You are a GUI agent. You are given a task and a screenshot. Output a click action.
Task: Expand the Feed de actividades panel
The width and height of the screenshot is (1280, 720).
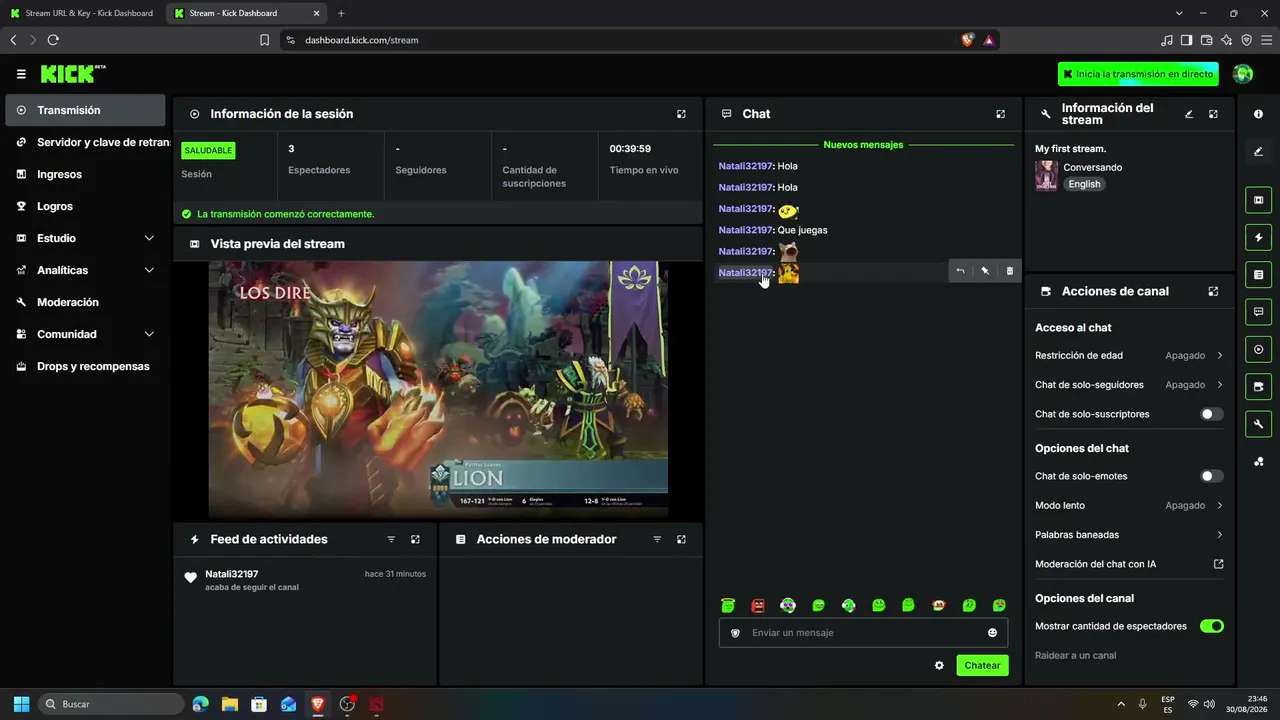click(415, 539)
